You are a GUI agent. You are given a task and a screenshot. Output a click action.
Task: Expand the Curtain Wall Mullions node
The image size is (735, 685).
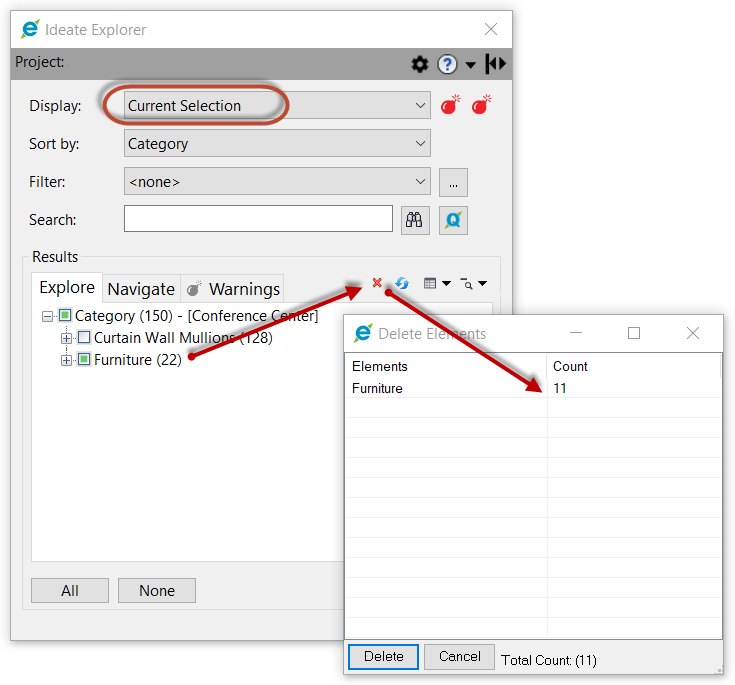pos(67,338)
